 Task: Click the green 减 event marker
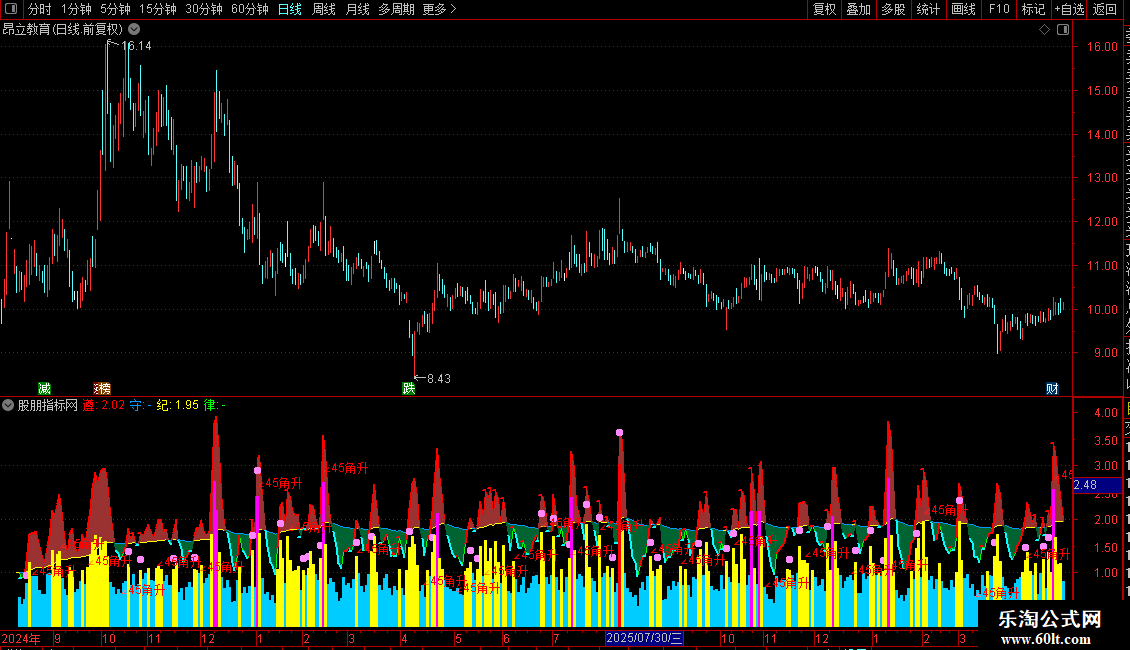pos(44,388)
